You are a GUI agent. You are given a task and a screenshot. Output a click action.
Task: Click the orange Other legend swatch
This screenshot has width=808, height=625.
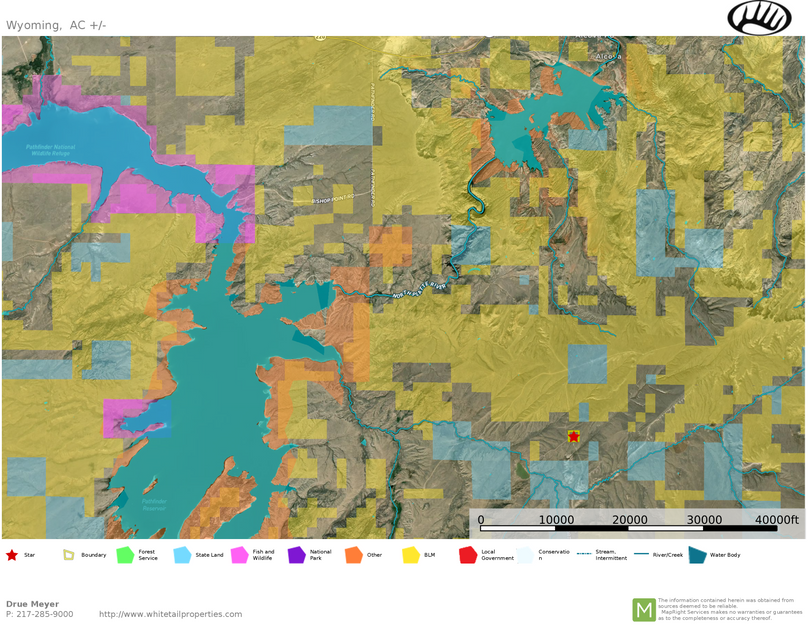(x=354, y=555)
